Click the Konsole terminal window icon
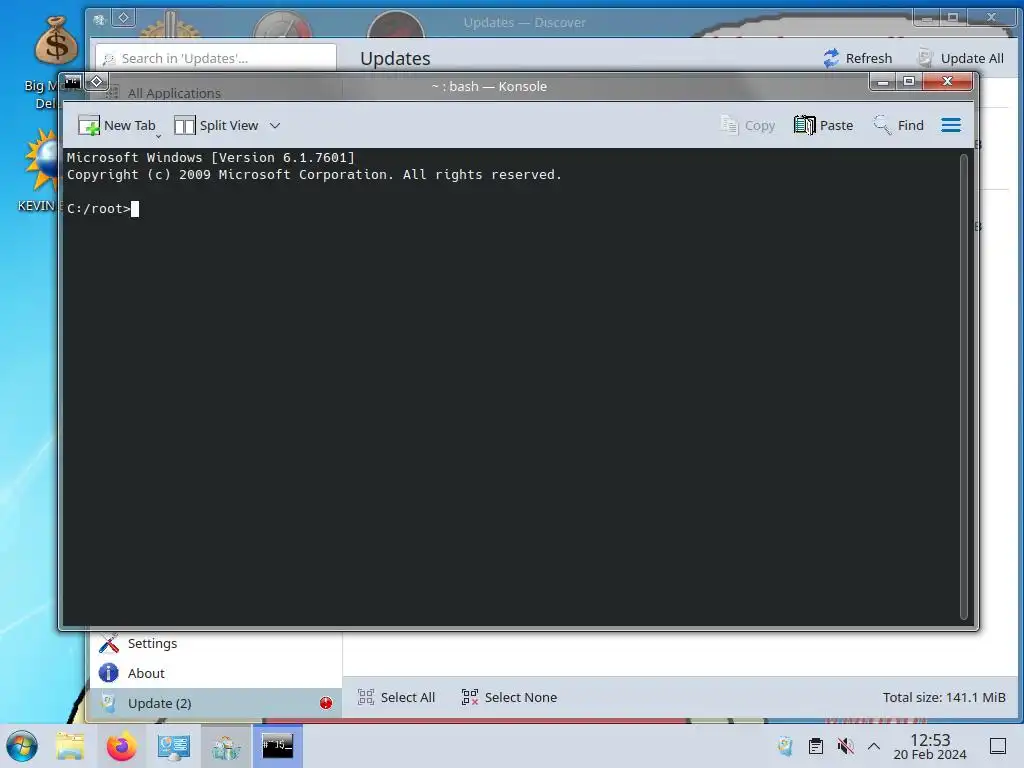This screenshot has height=768, width=1024. click(x=72, y=82)
